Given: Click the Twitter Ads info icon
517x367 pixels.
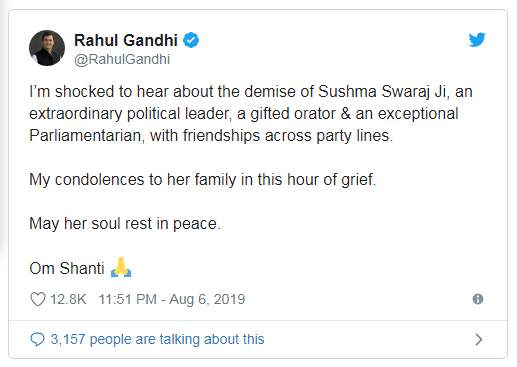Looking at the screenshot, I should point(478,299).
